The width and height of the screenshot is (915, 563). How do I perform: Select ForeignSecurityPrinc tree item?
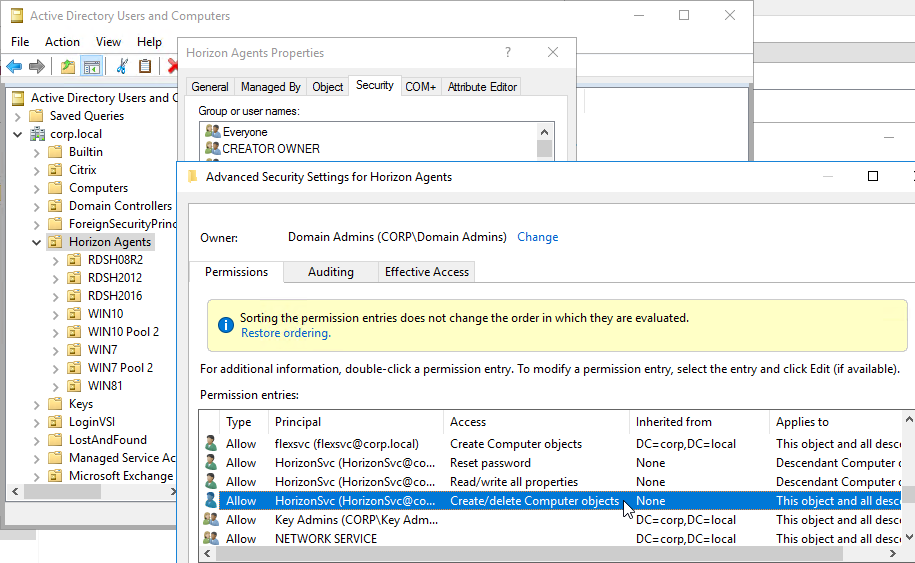click(122, 224)
